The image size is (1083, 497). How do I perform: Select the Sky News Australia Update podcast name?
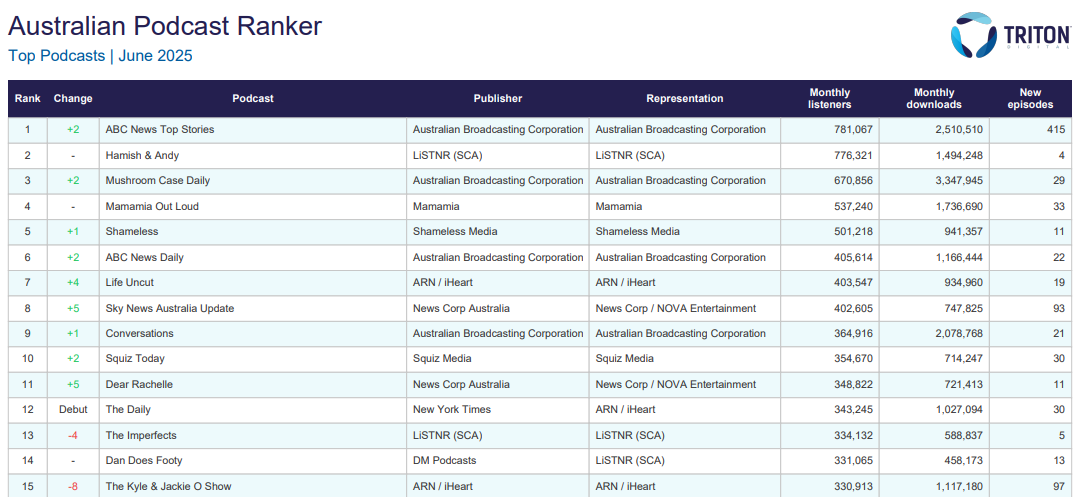click(x=170, y=309)
